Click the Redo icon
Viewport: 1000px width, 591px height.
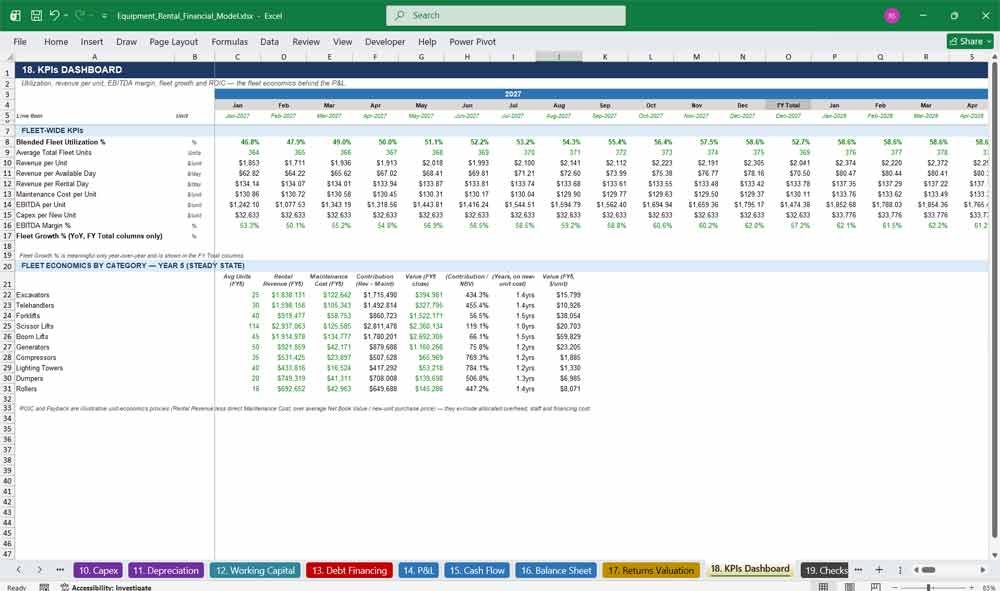(80, 15)
